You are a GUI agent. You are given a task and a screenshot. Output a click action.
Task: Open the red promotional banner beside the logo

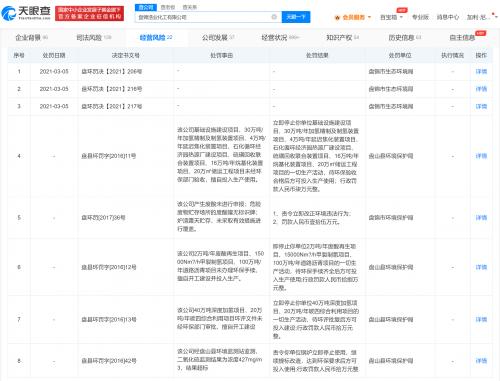(89, 13)
